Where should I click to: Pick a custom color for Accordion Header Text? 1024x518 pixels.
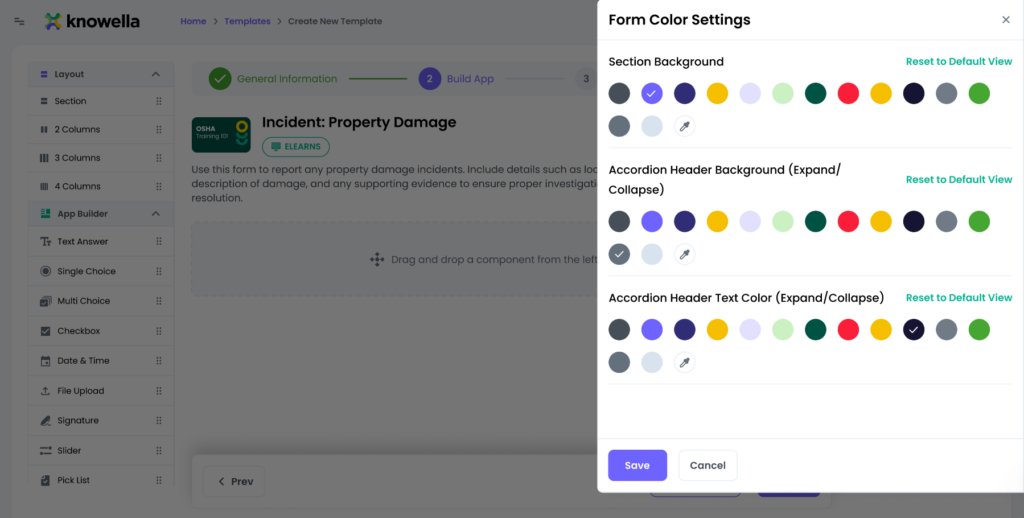pos(684,362)
